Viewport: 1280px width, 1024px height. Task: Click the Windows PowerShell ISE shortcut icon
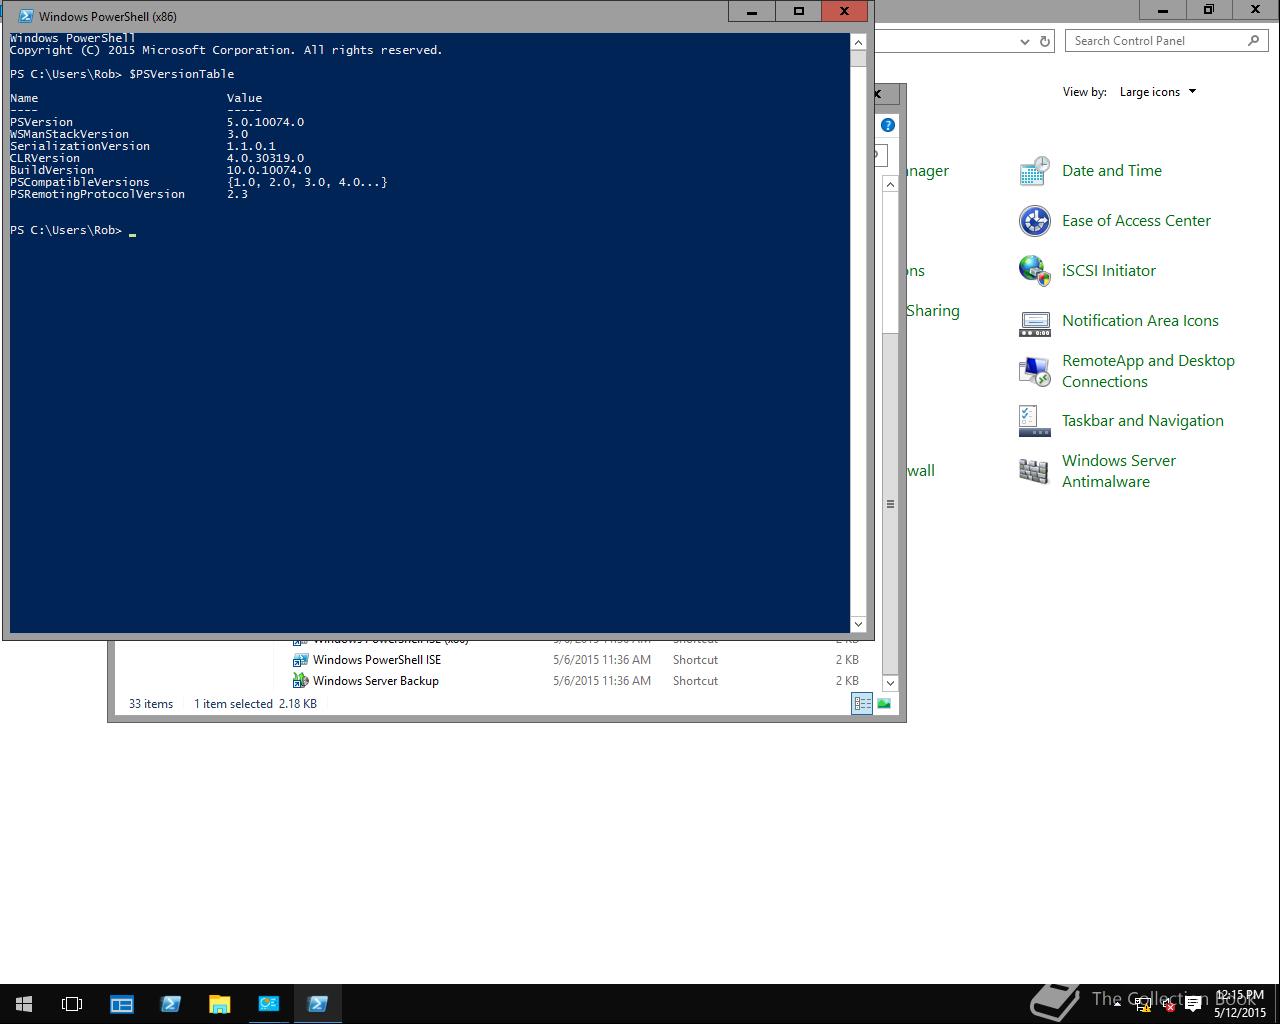pos(300,660)
